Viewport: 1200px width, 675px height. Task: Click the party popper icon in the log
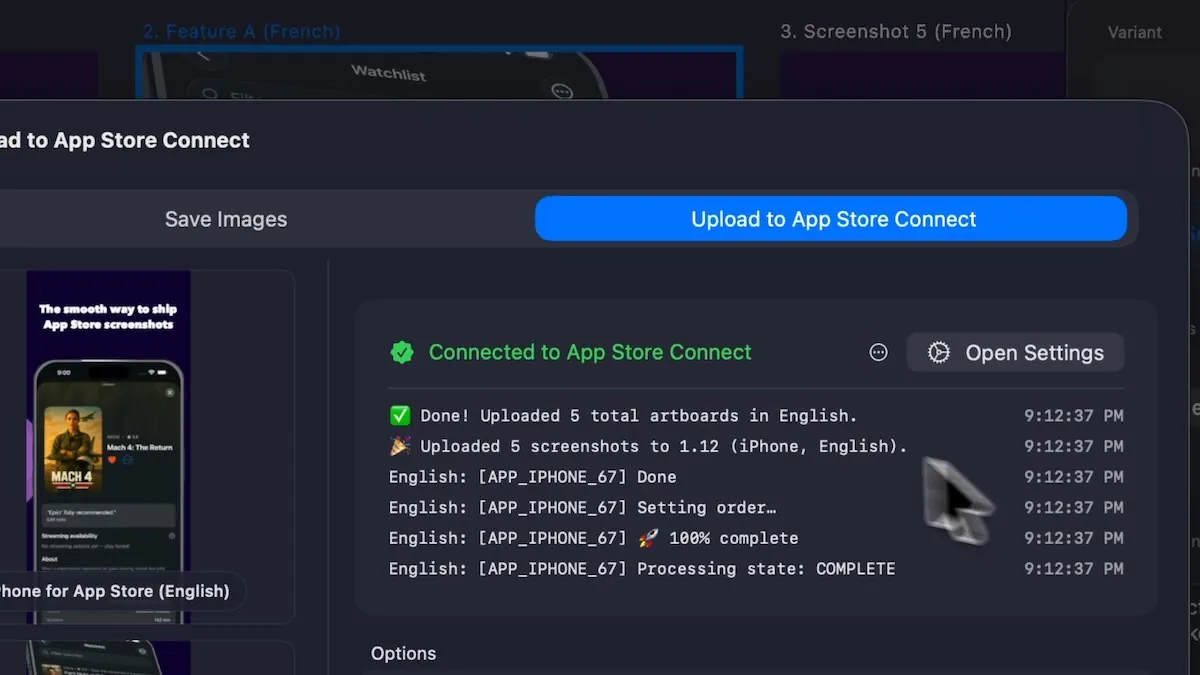(x=400, y=446)
